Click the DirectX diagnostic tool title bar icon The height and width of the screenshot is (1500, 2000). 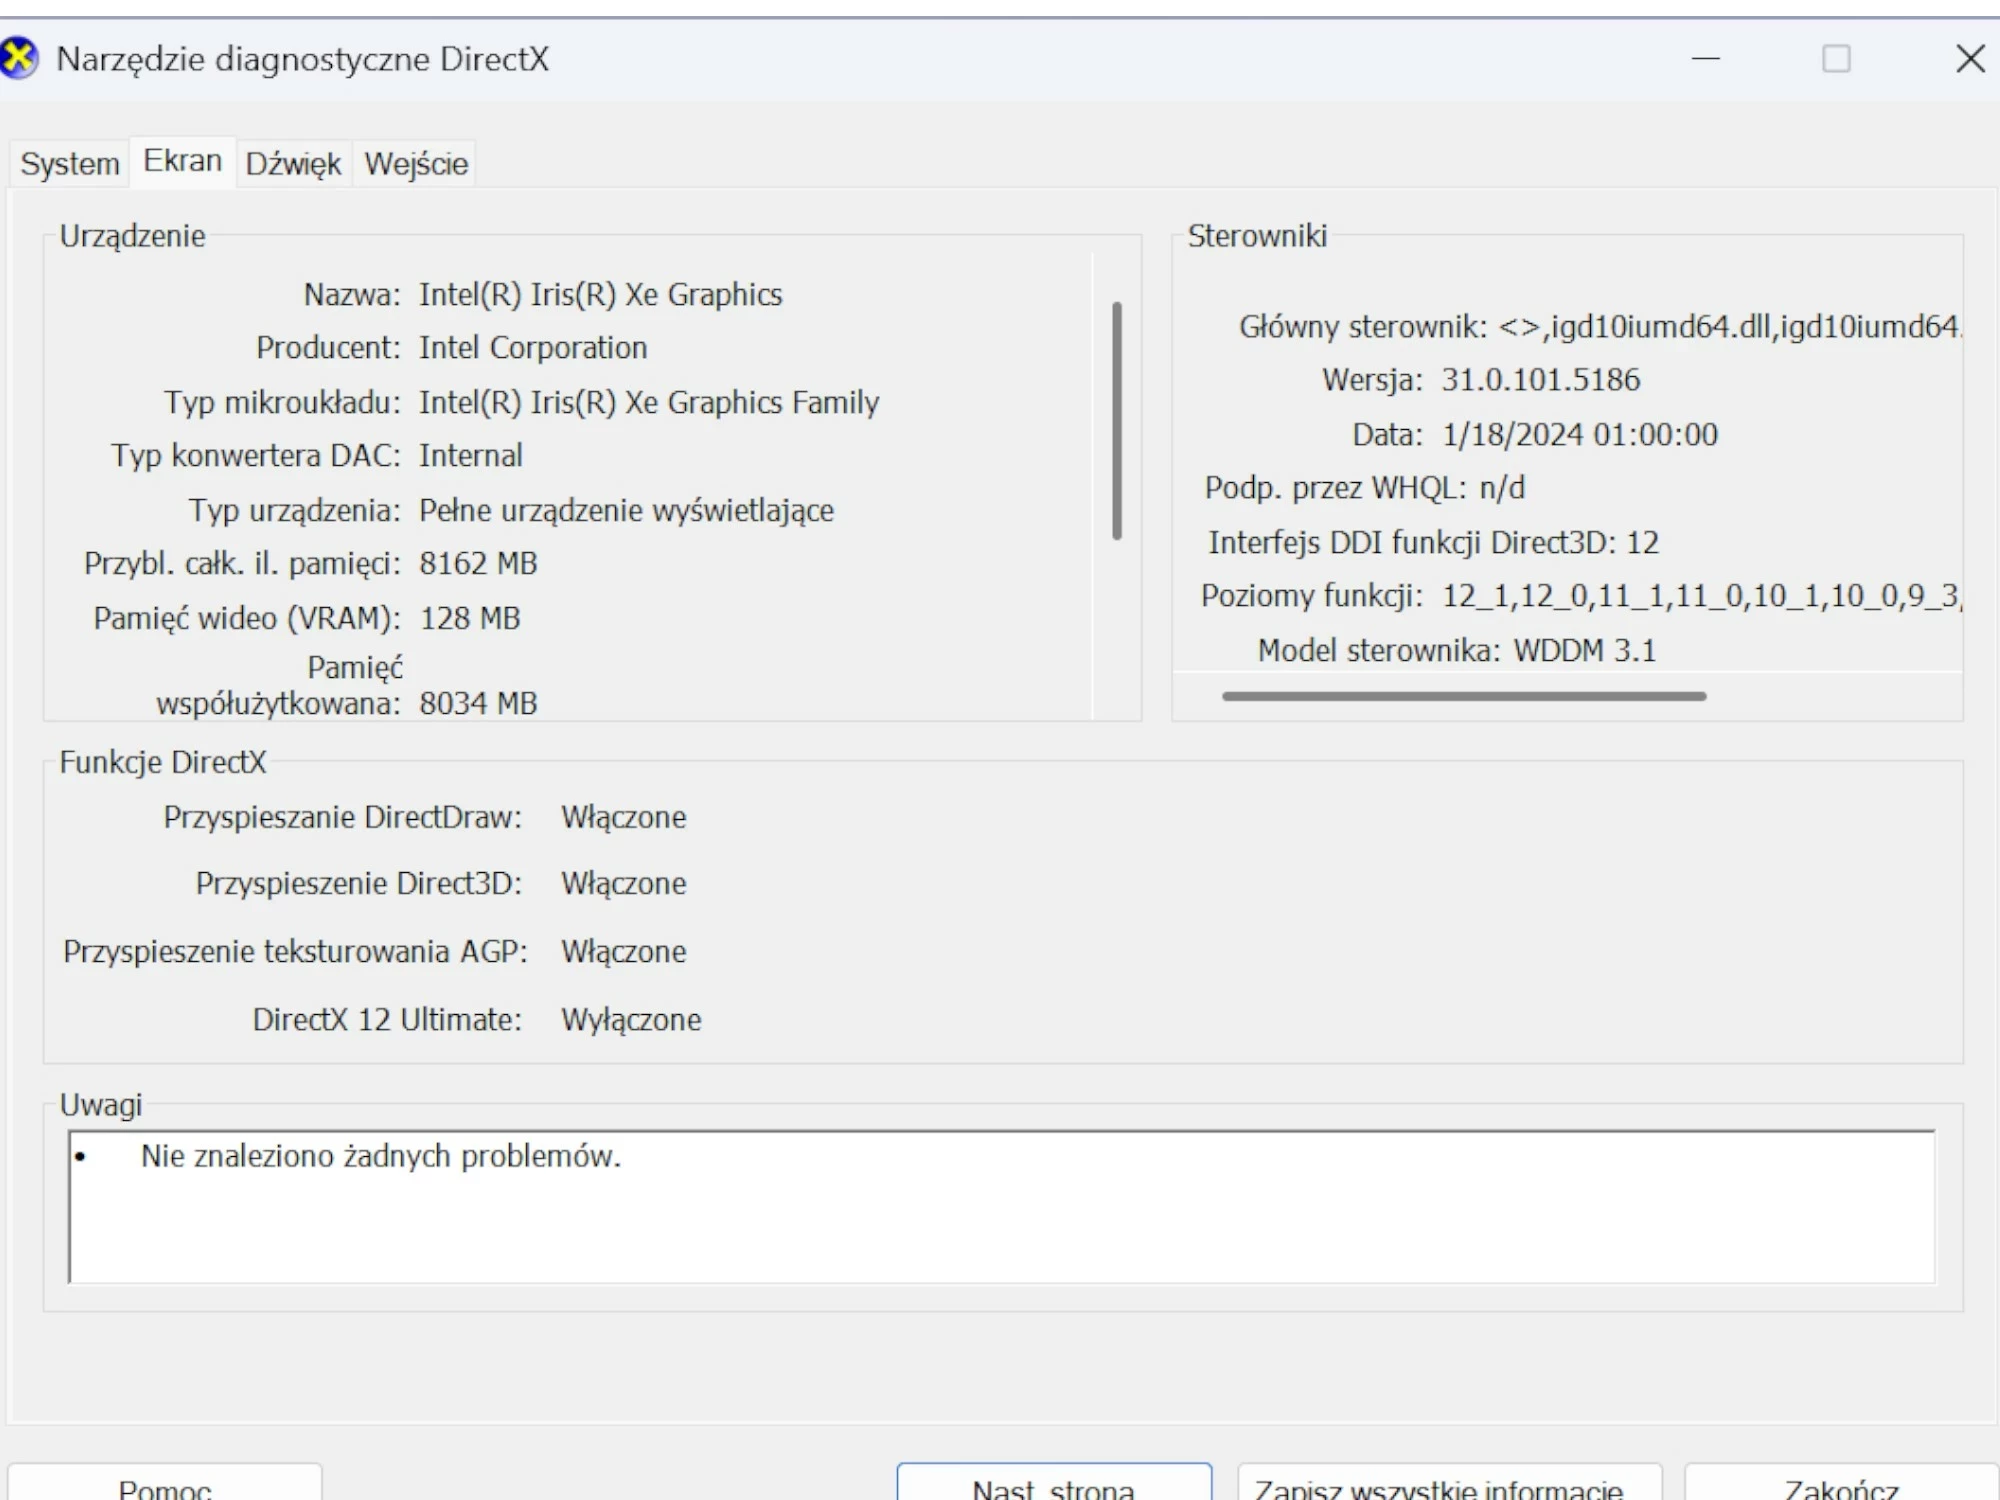click(20, 58)
